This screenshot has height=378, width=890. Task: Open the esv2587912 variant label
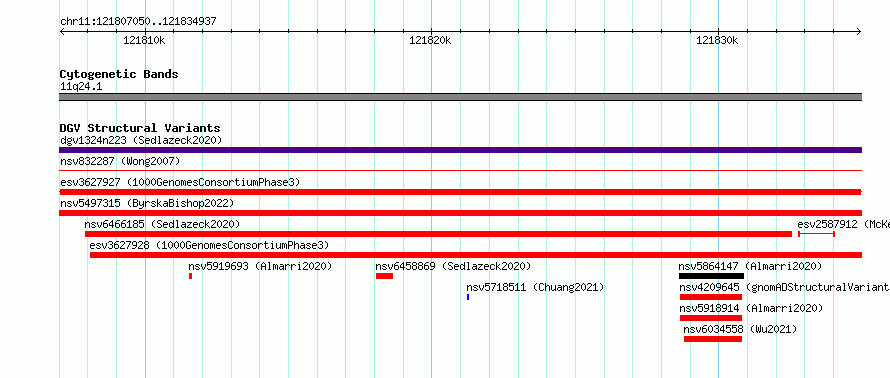tap(843, 224)
